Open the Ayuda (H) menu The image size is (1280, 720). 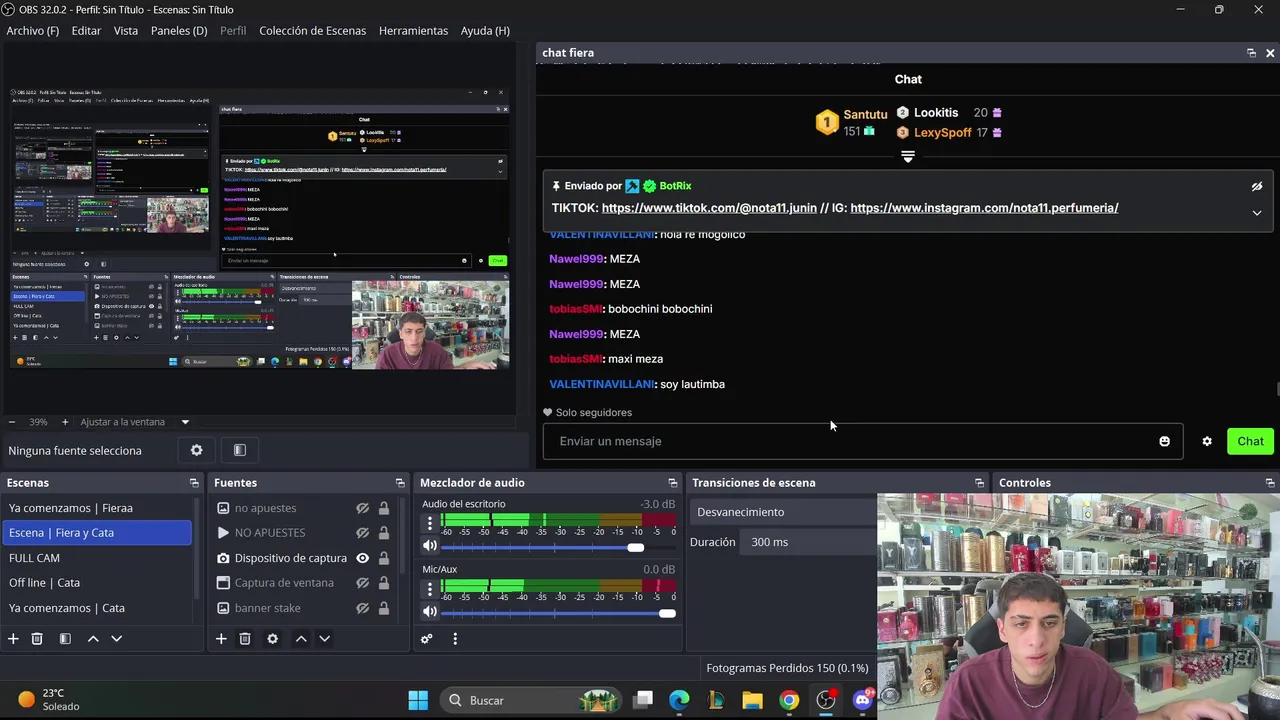point(485,31)
